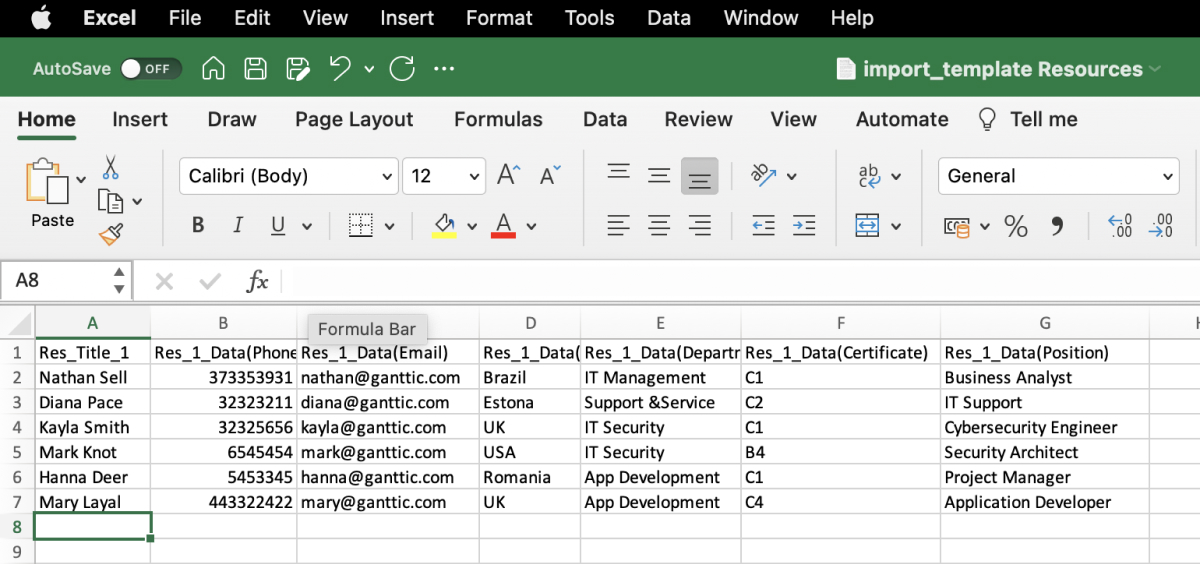This screenshot has height=564, width=1200.
Task: Click the Decrease Indent icon
Action: (x=764, y=225)
